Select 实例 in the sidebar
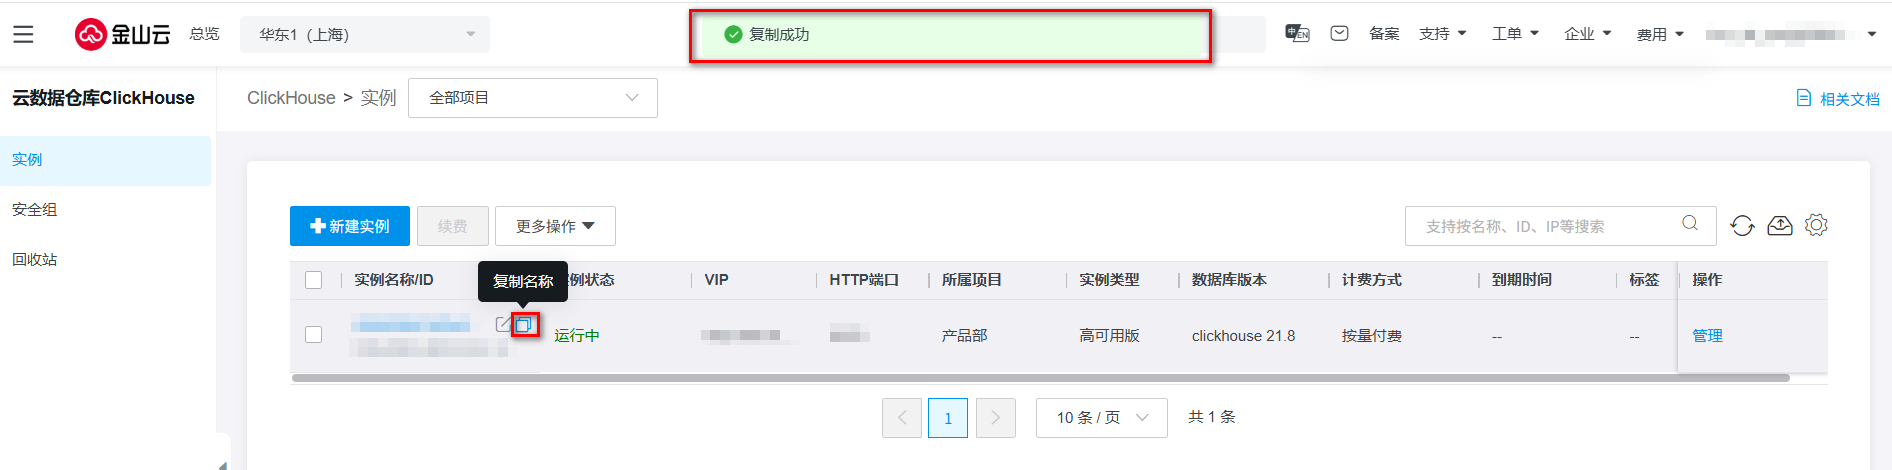The image size is (1892, 470). (x=105, y=160)
